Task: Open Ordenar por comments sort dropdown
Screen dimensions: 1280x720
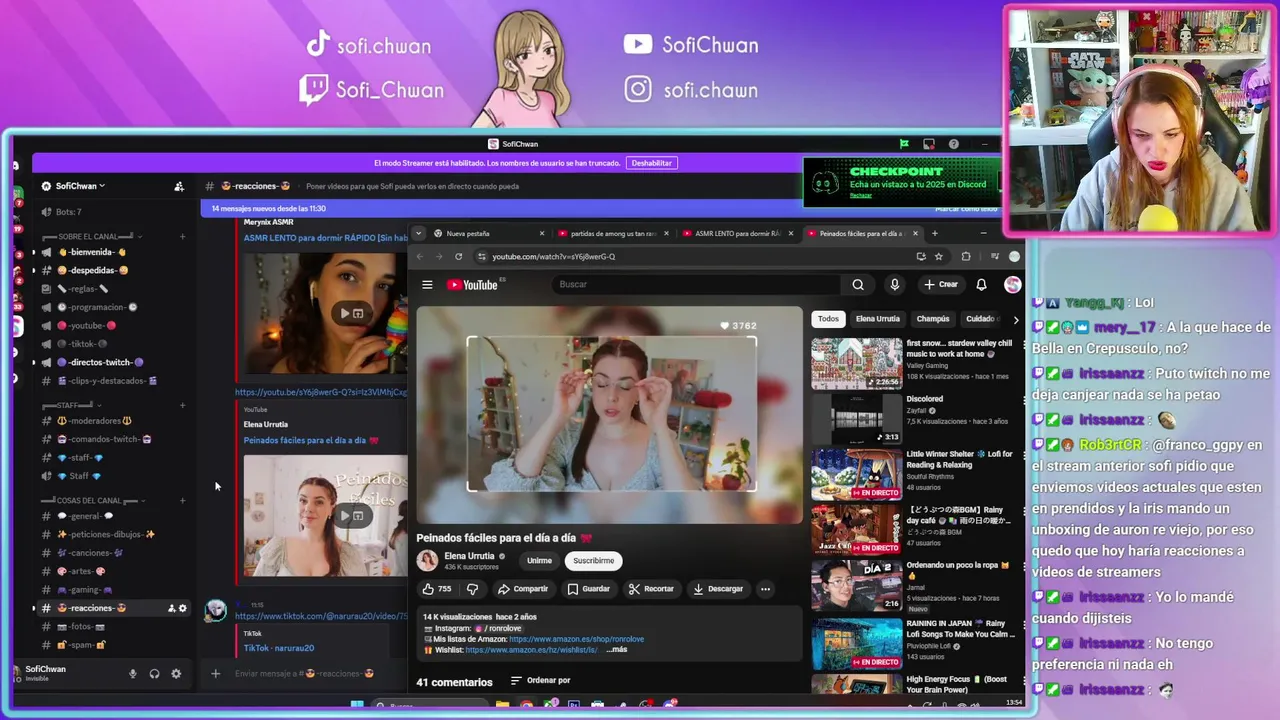Action: pyautogui.click(x=540, y=681)
